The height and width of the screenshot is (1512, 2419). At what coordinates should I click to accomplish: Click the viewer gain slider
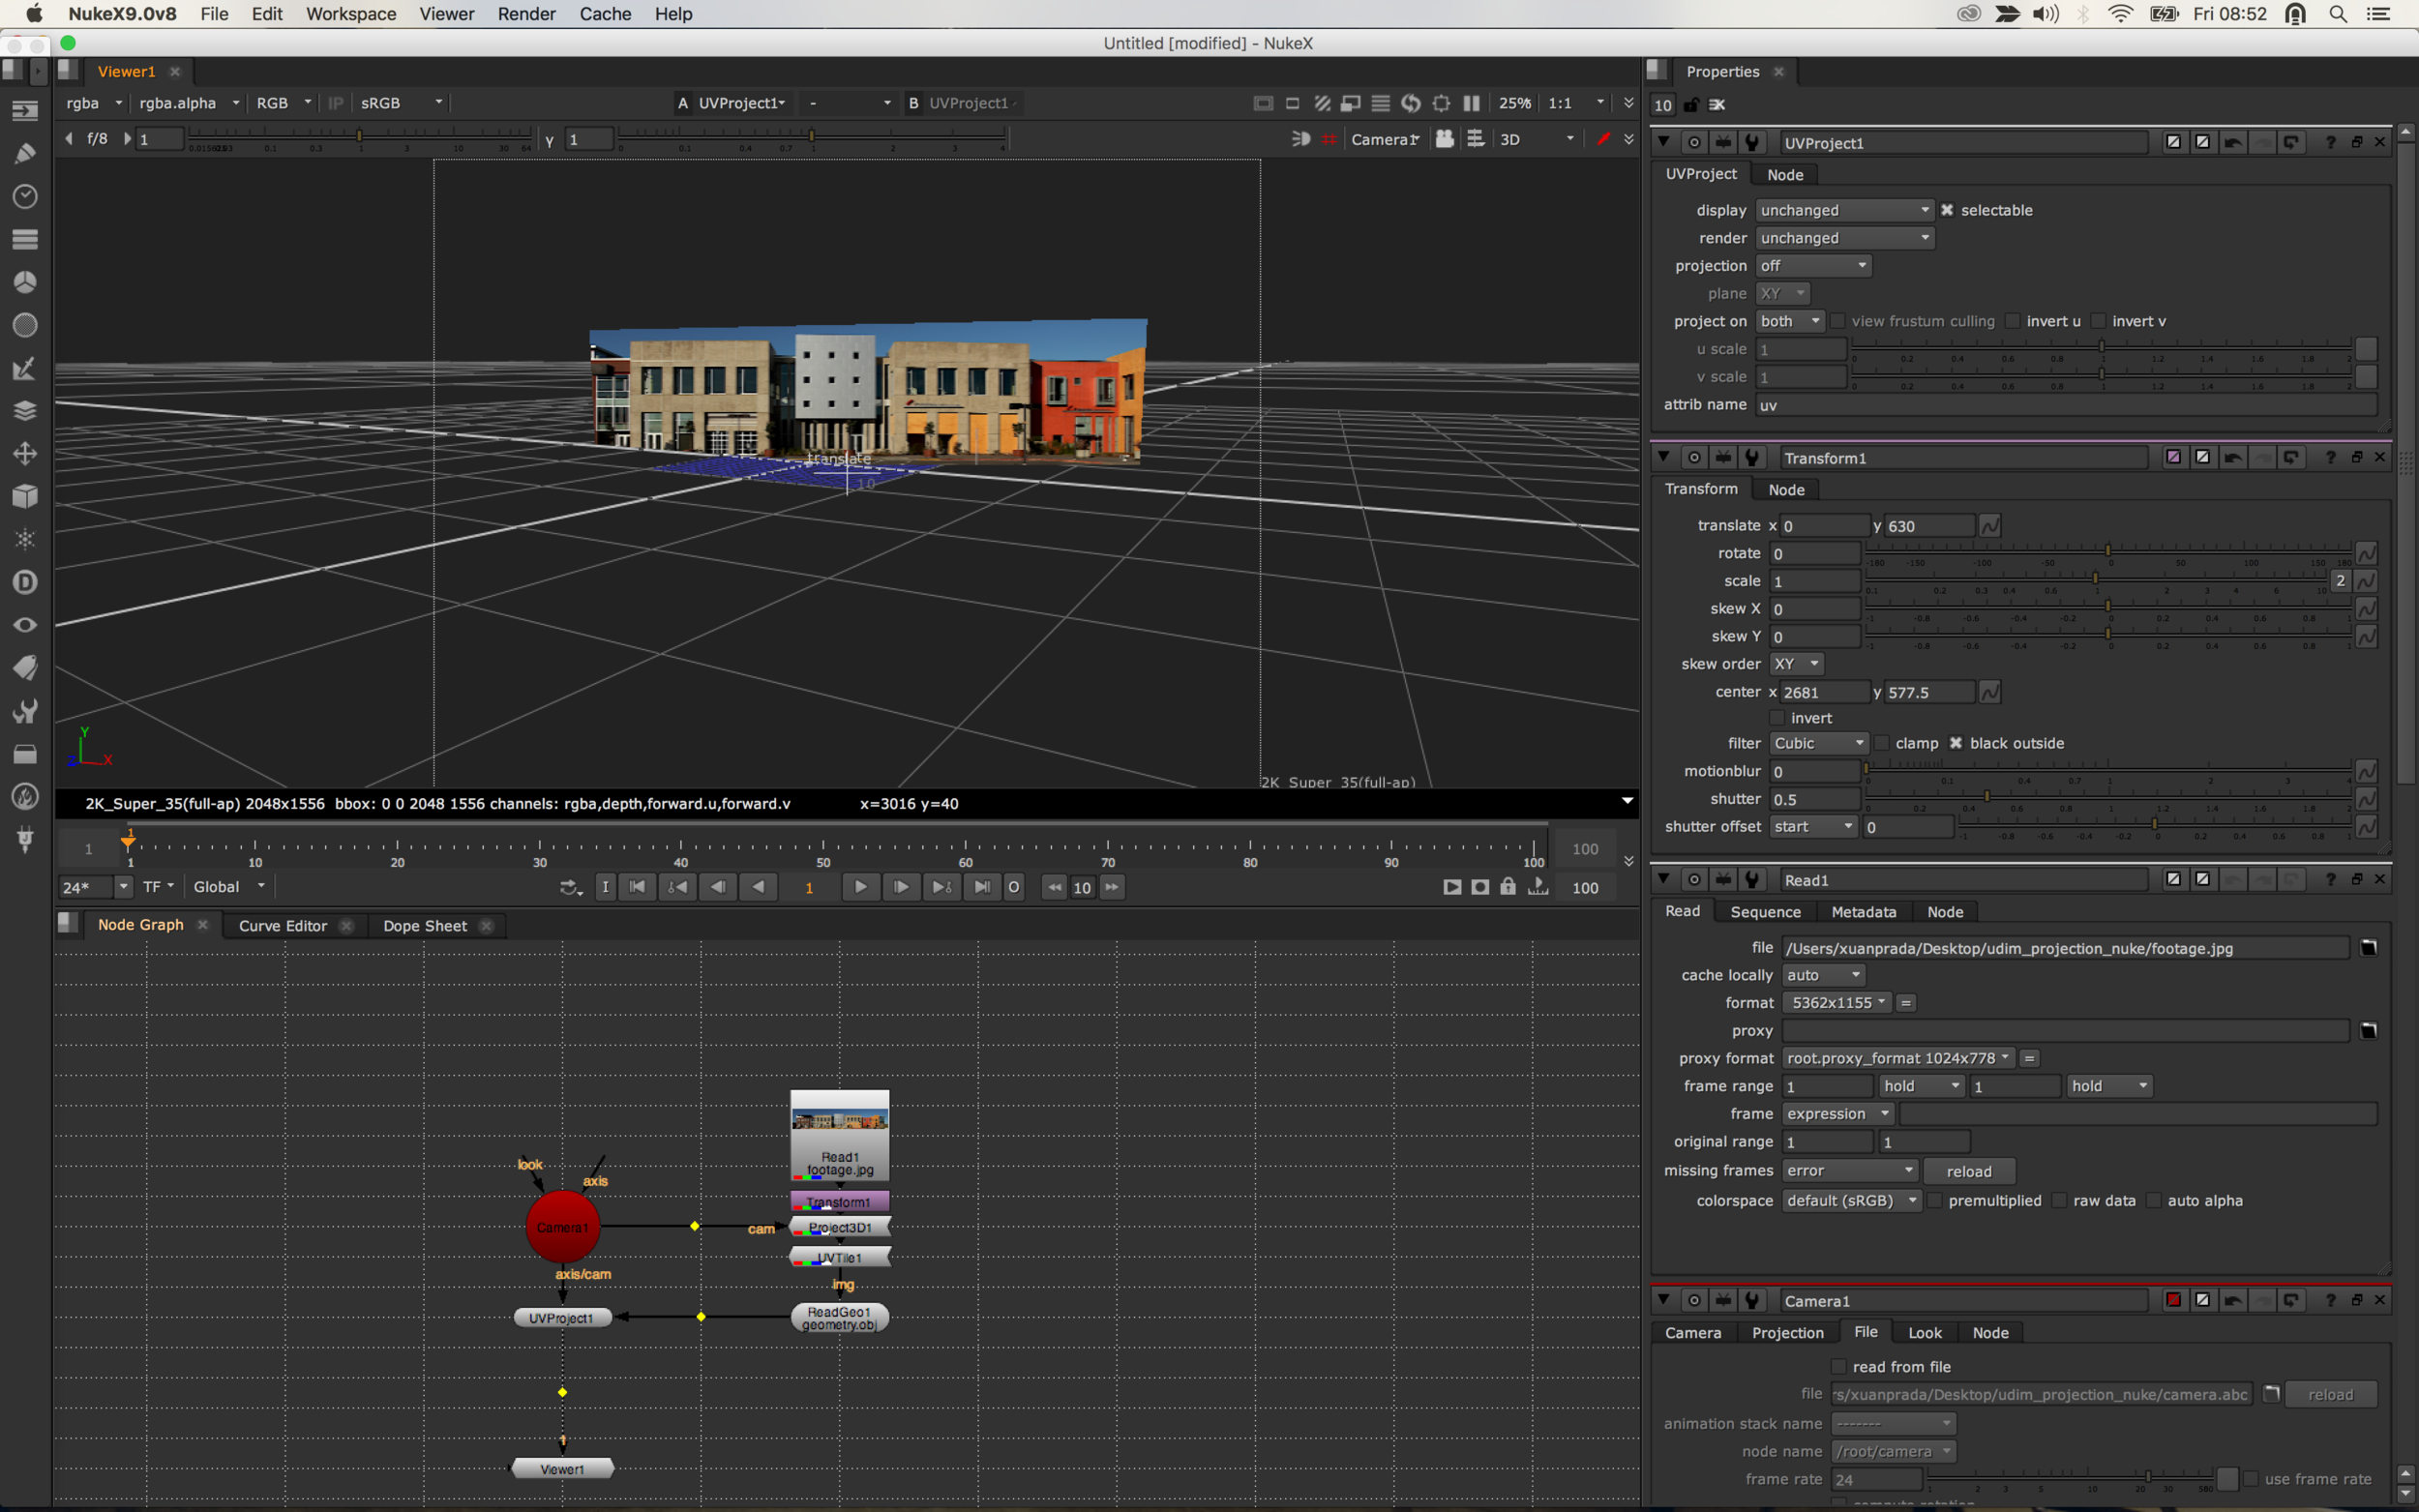pos(360,138)
